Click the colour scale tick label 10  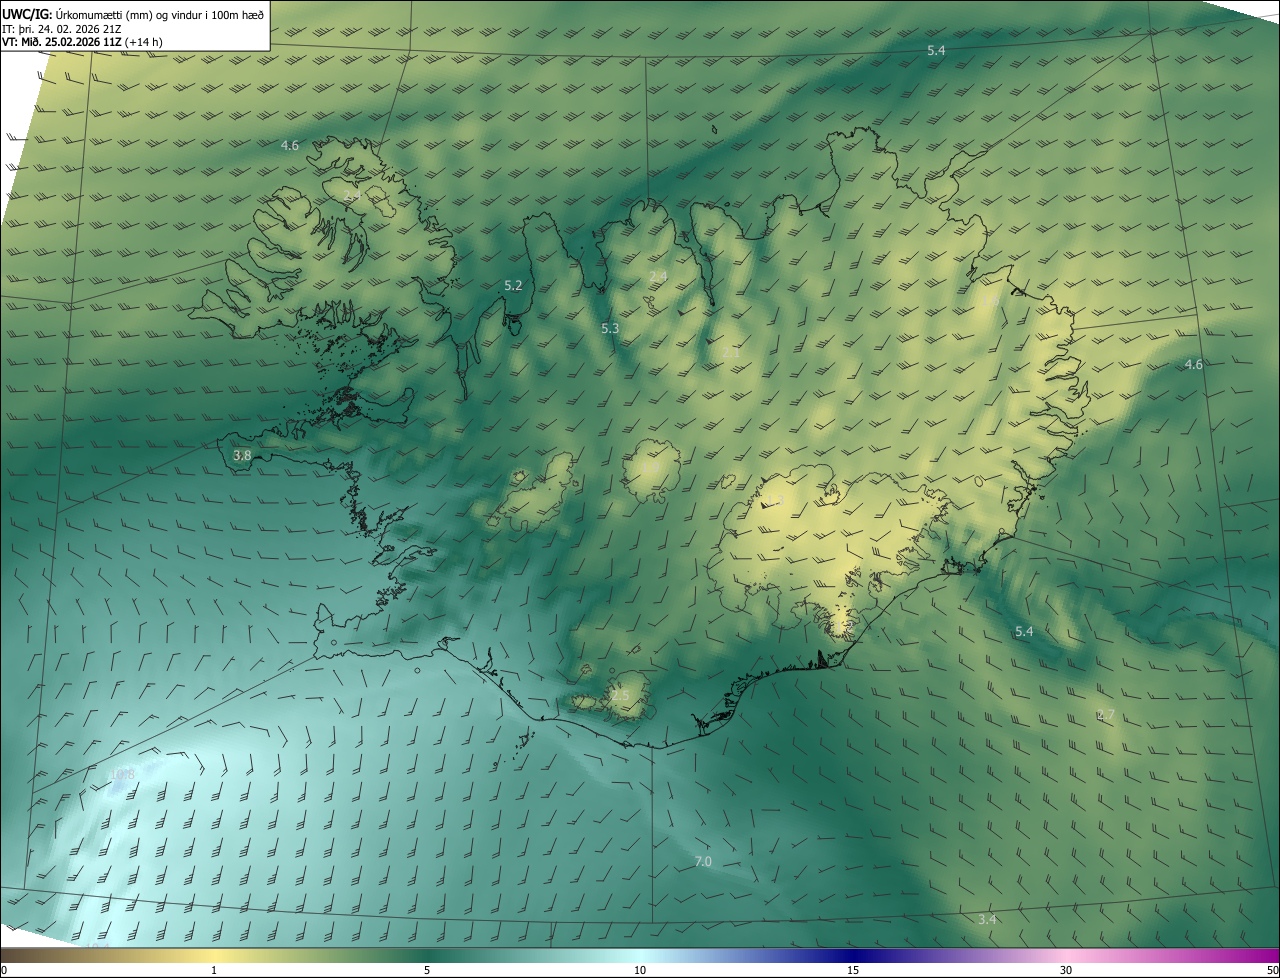(x=640, y=971)
